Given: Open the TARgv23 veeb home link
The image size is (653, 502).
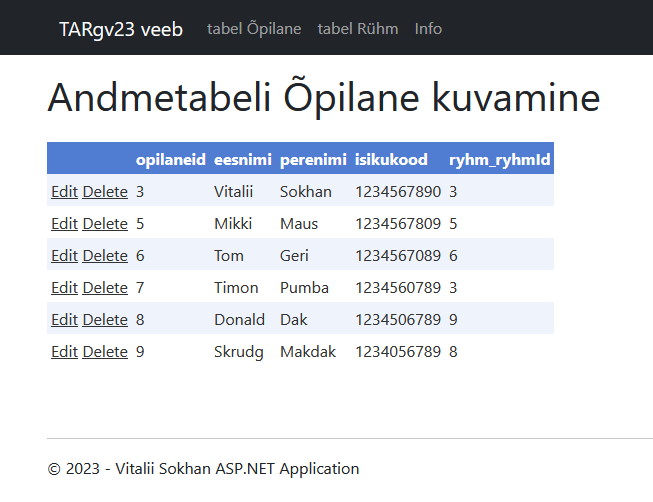Looking at the screenshot, I should coord(121,29).
